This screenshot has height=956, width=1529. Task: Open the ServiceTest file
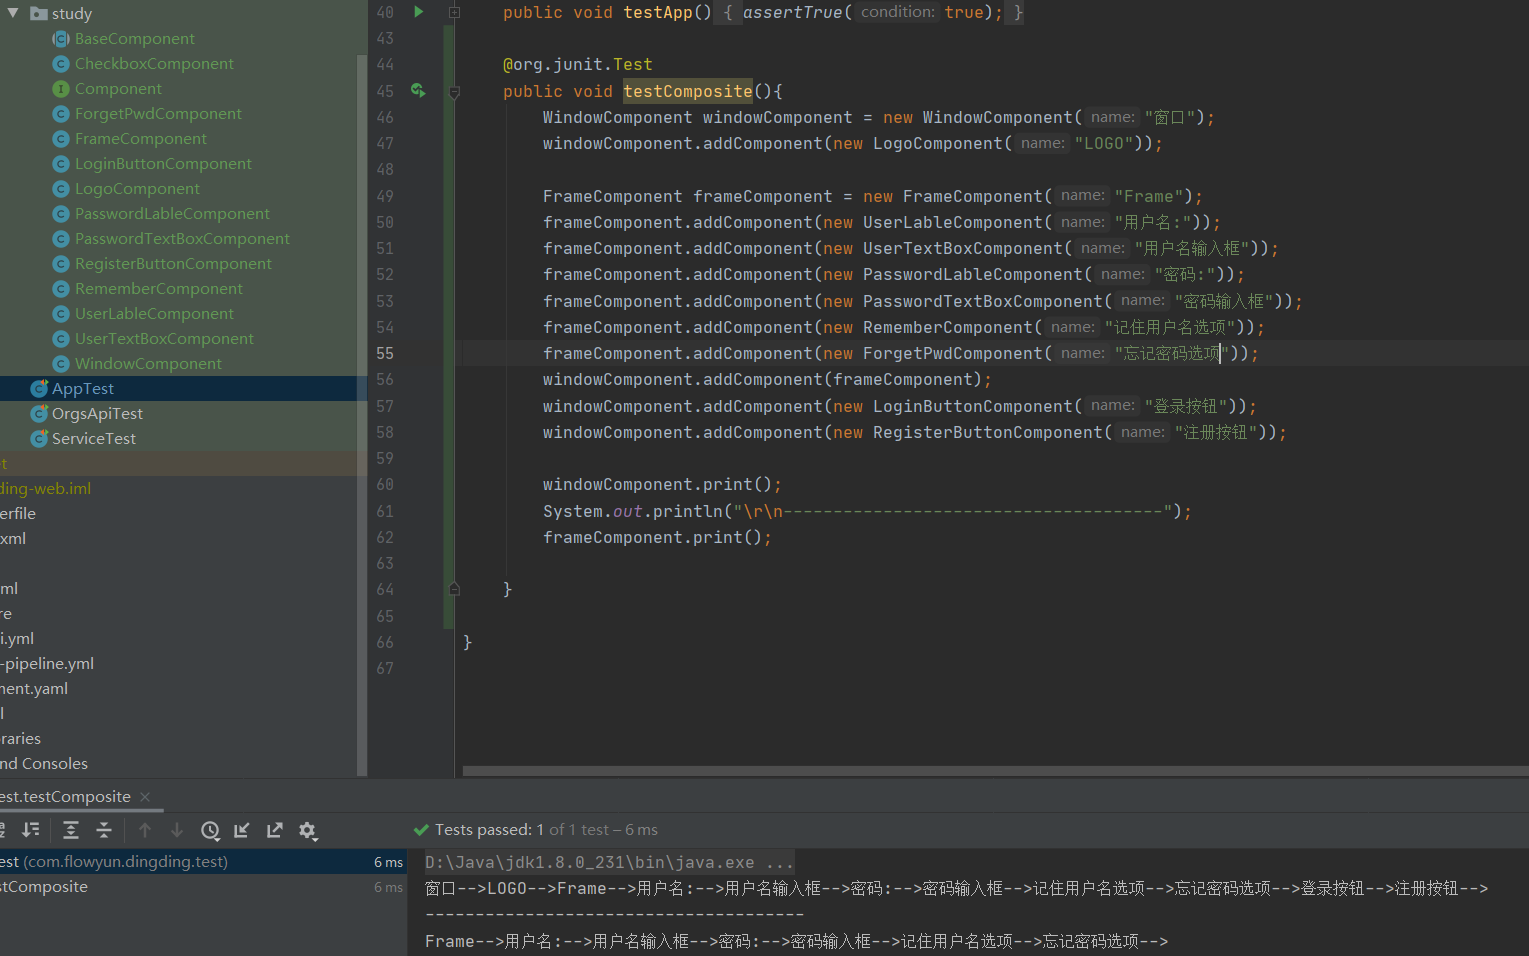[x=94, y=439]
